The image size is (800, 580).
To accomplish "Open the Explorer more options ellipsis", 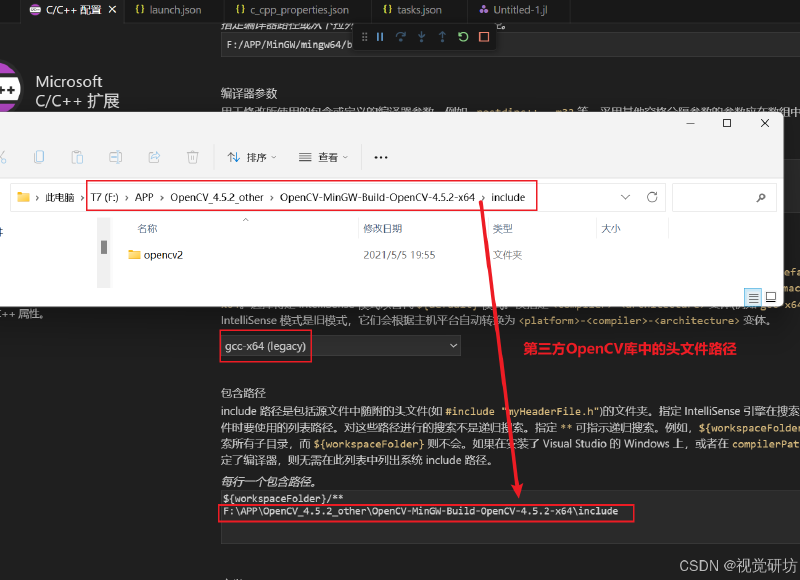I will tap(381, 157).
